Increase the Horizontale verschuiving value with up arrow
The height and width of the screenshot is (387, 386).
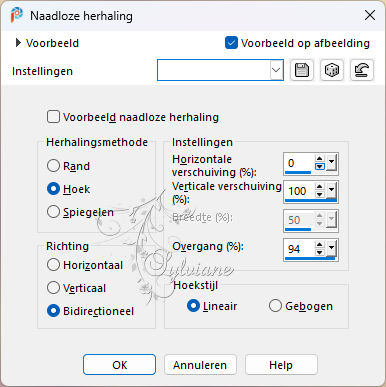click(319, 159)
